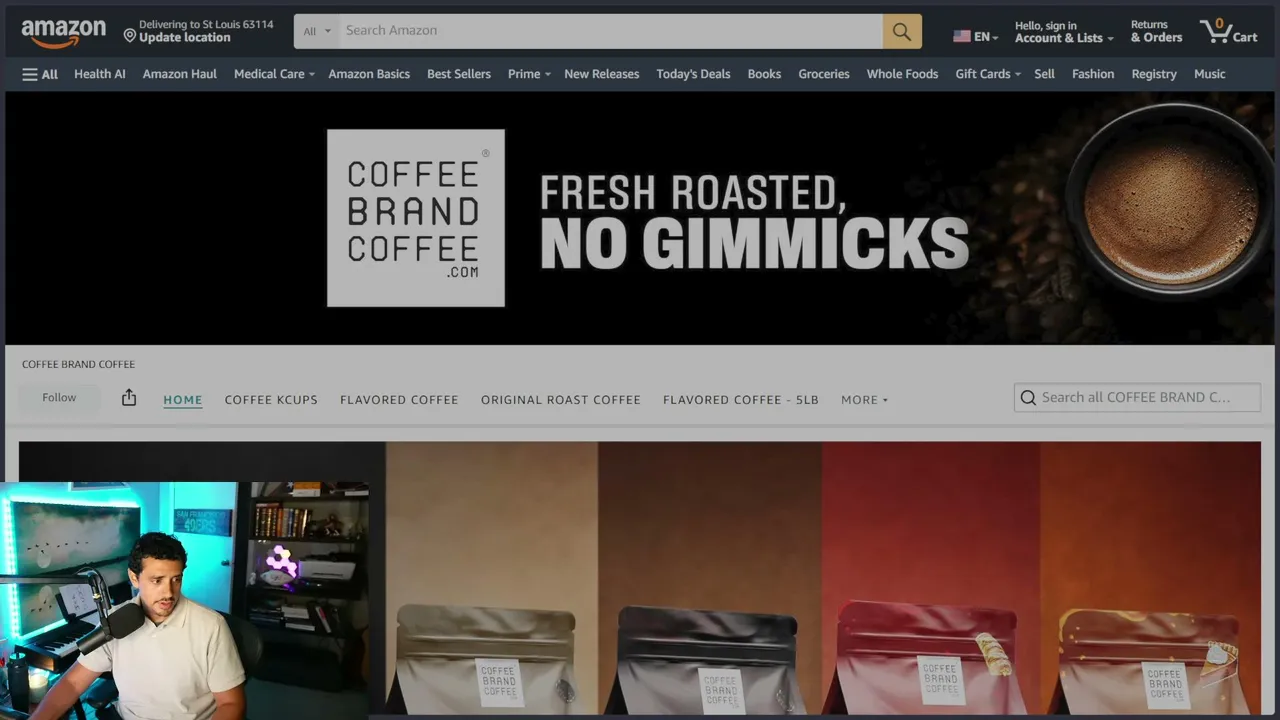Visit New Releases
The width and height of the screenshot is (1280, 720).
tap(602, 74)
